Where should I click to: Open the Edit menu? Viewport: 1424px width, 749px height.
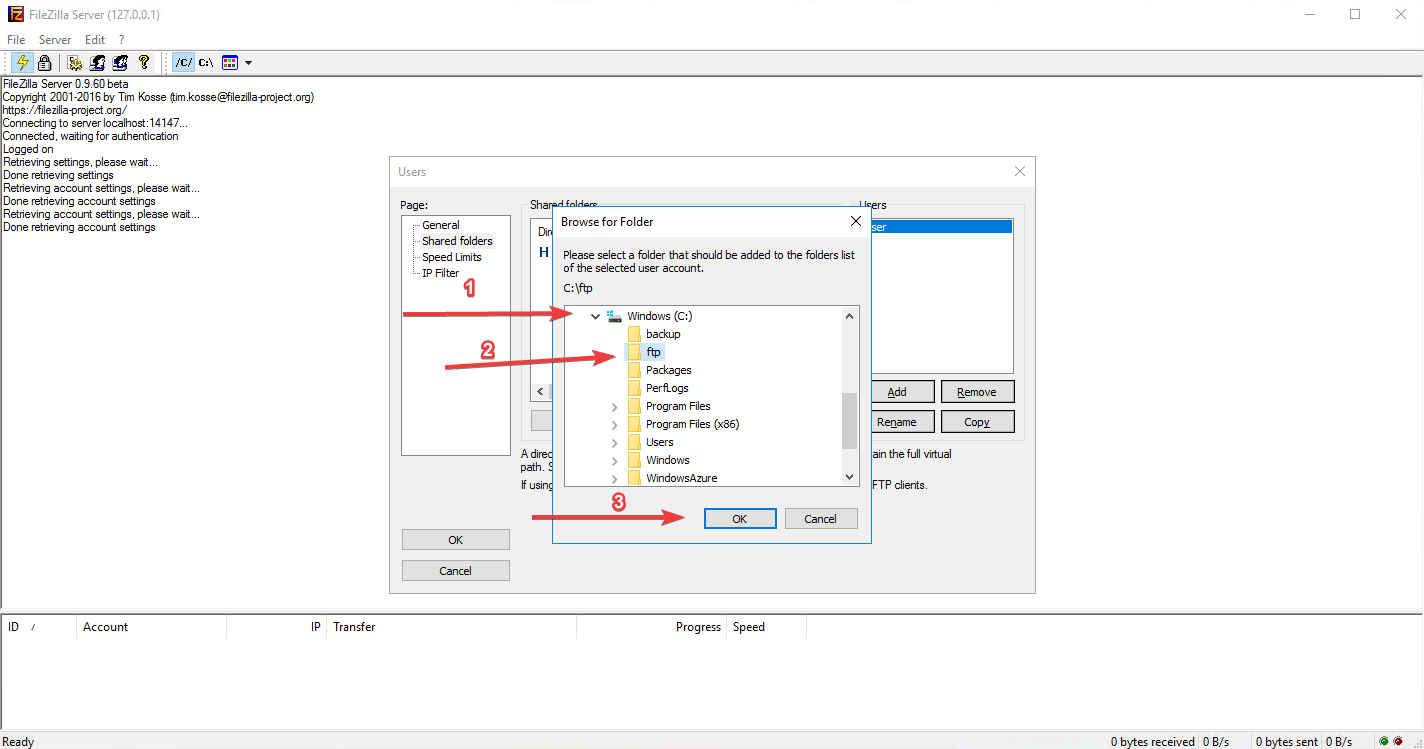[x=95, y=40]
